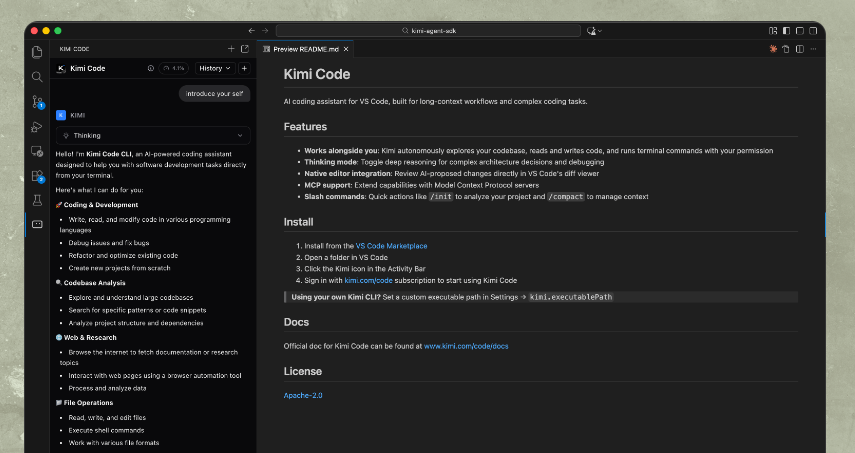The image size is (855, 453).
Task: Click the kimi-agent-sdk command center search
Action: coord(428,31)
